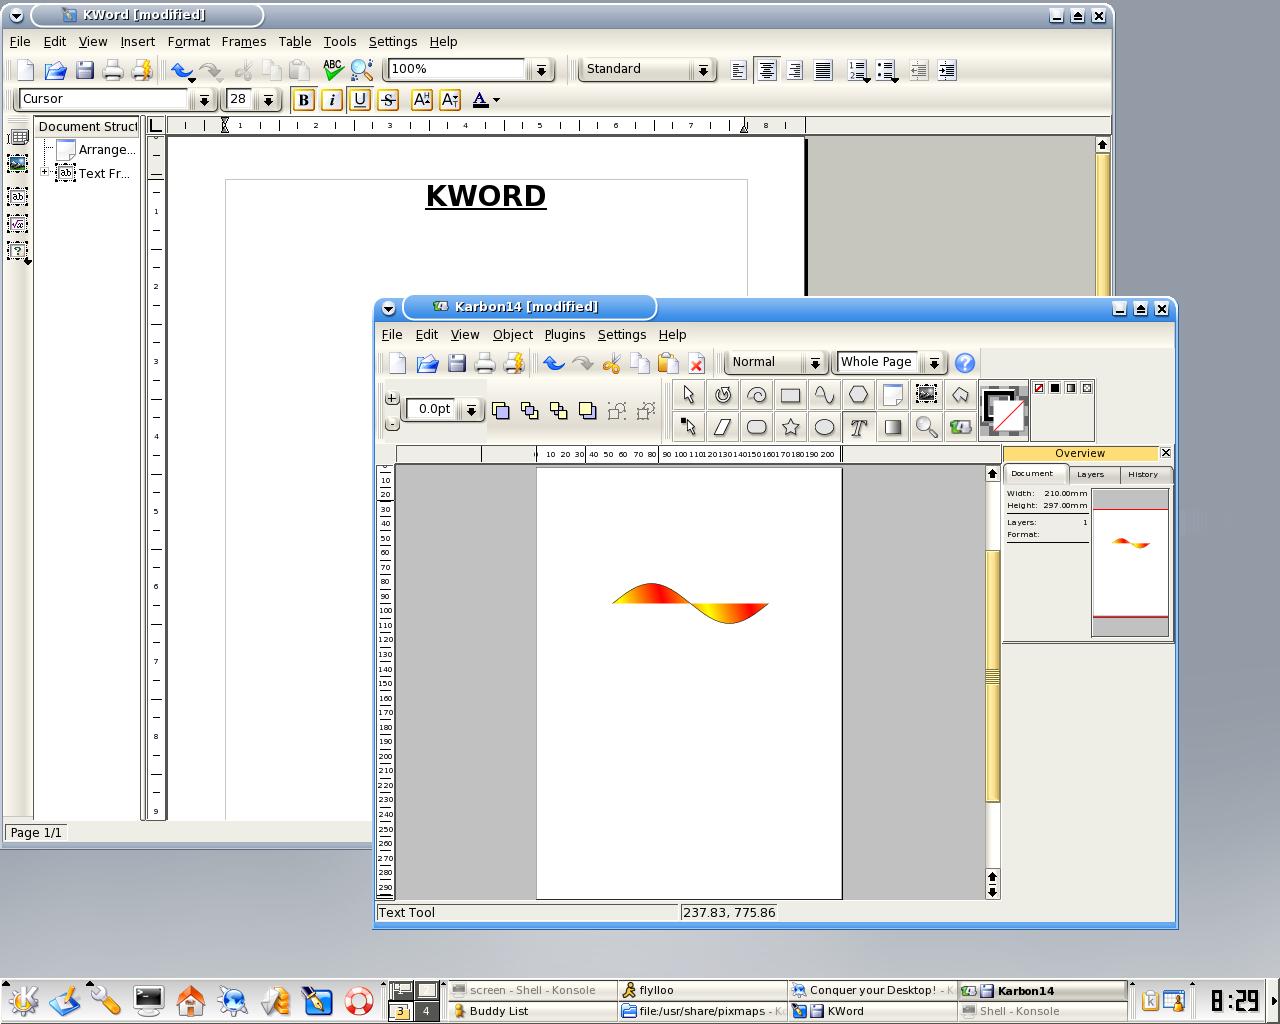
Task: Select the Star shape tool in Karbon14
Action: click(x=790, y=427)
